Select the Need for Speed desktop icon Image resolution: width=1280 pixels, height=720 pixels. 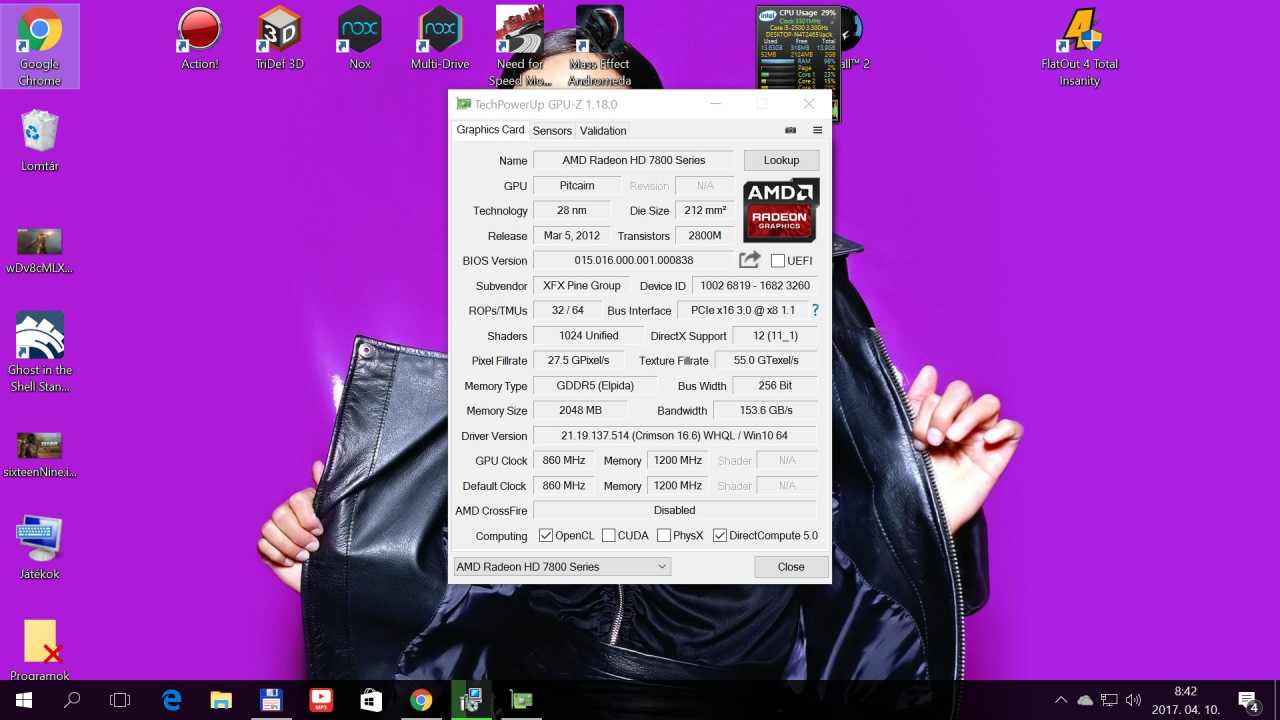click(520, 47)
